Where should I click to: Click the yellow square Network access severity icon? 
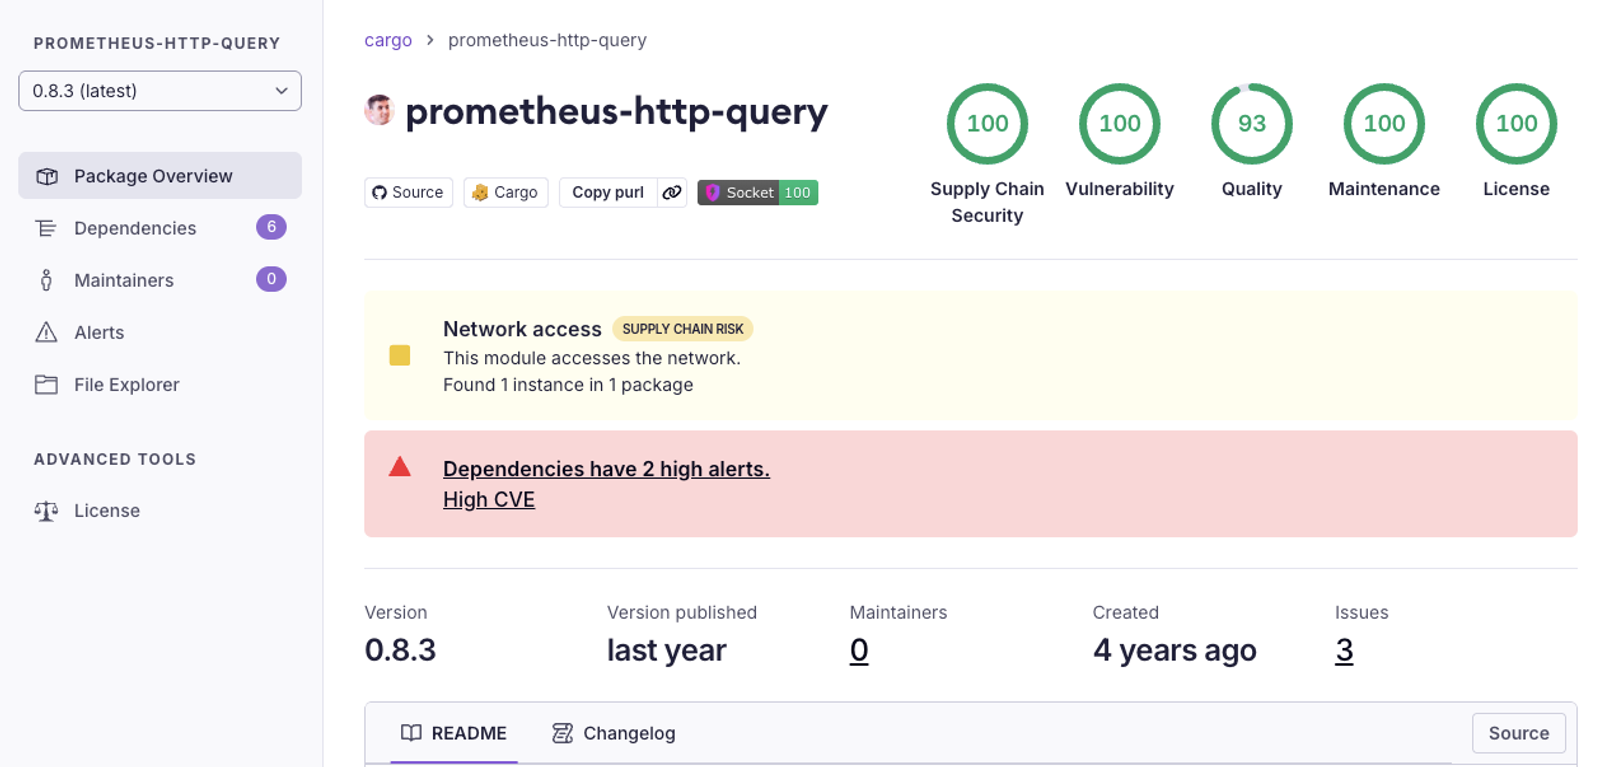[400, 355]
